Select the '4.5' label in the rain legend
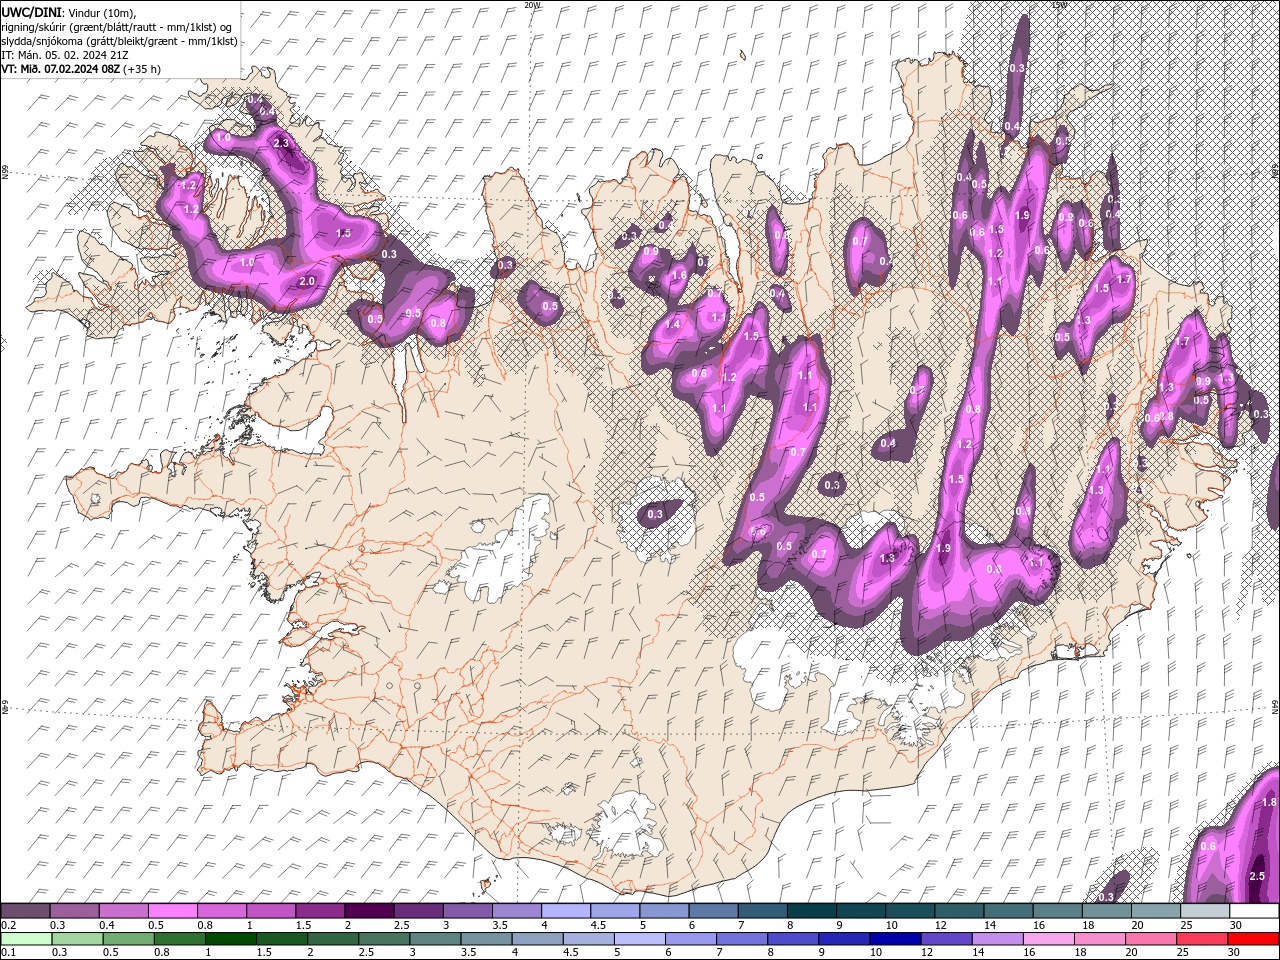1280x960 pixels. click(x=570, y=953)
